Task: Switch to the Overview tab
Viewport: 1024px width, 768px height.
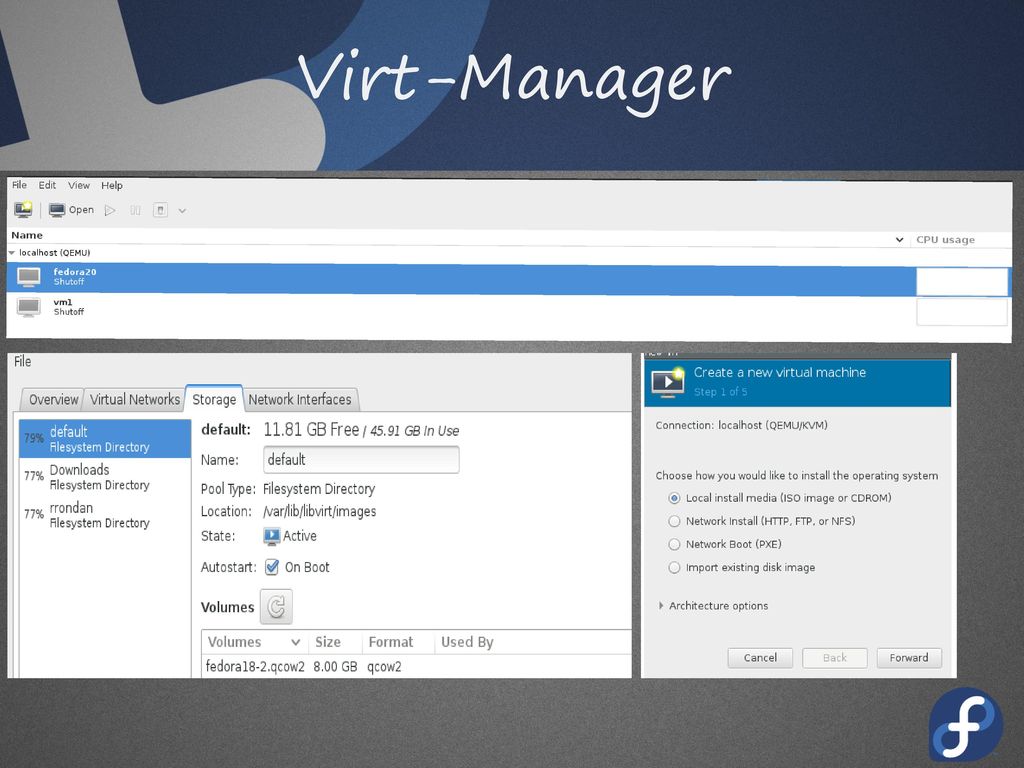Action: 53,400
